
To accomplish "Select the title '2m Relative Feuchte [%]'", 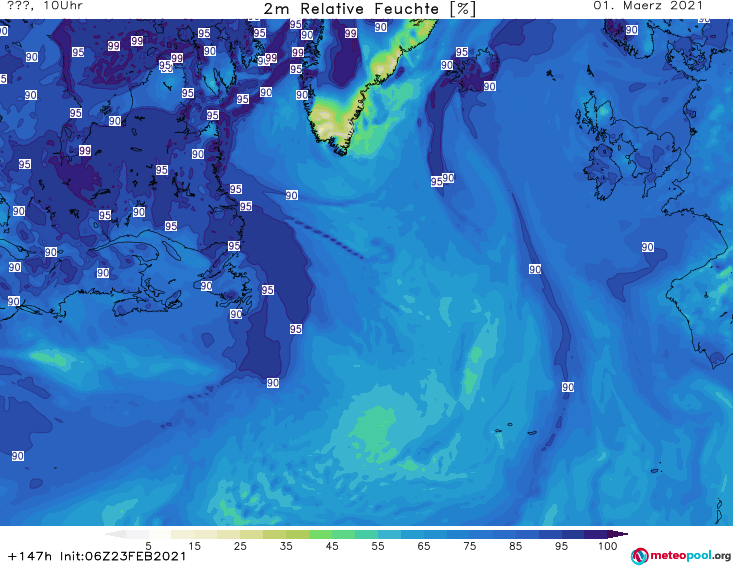I will [x=370, y=9].
